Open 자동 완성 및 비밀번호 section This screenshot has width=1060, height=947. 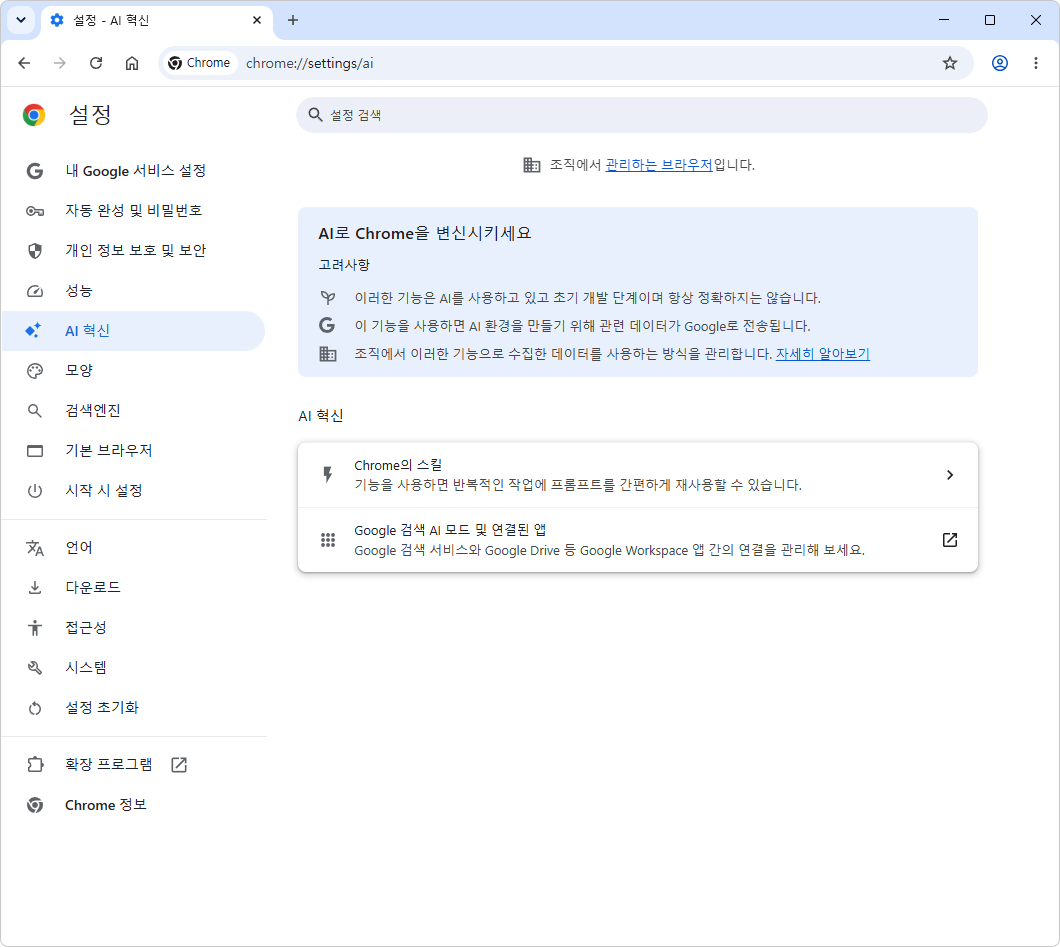click(x=134, y=211)
